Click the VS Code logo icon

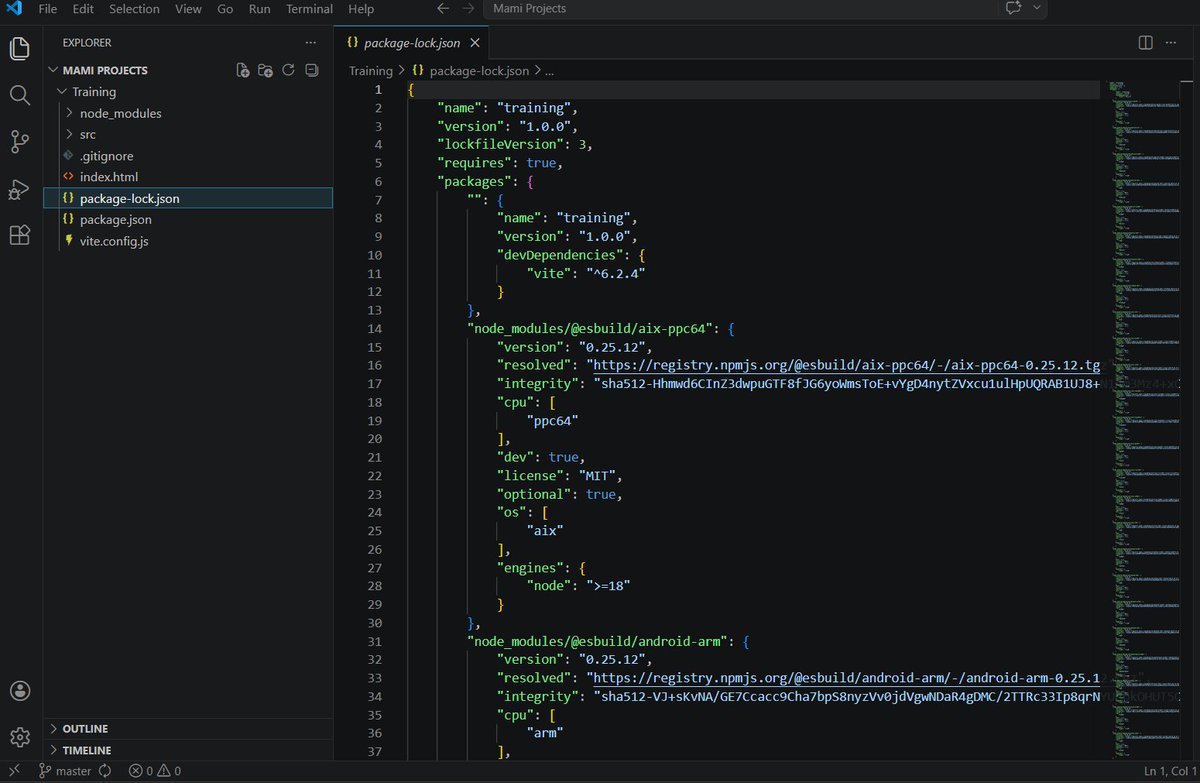(13, 9)
